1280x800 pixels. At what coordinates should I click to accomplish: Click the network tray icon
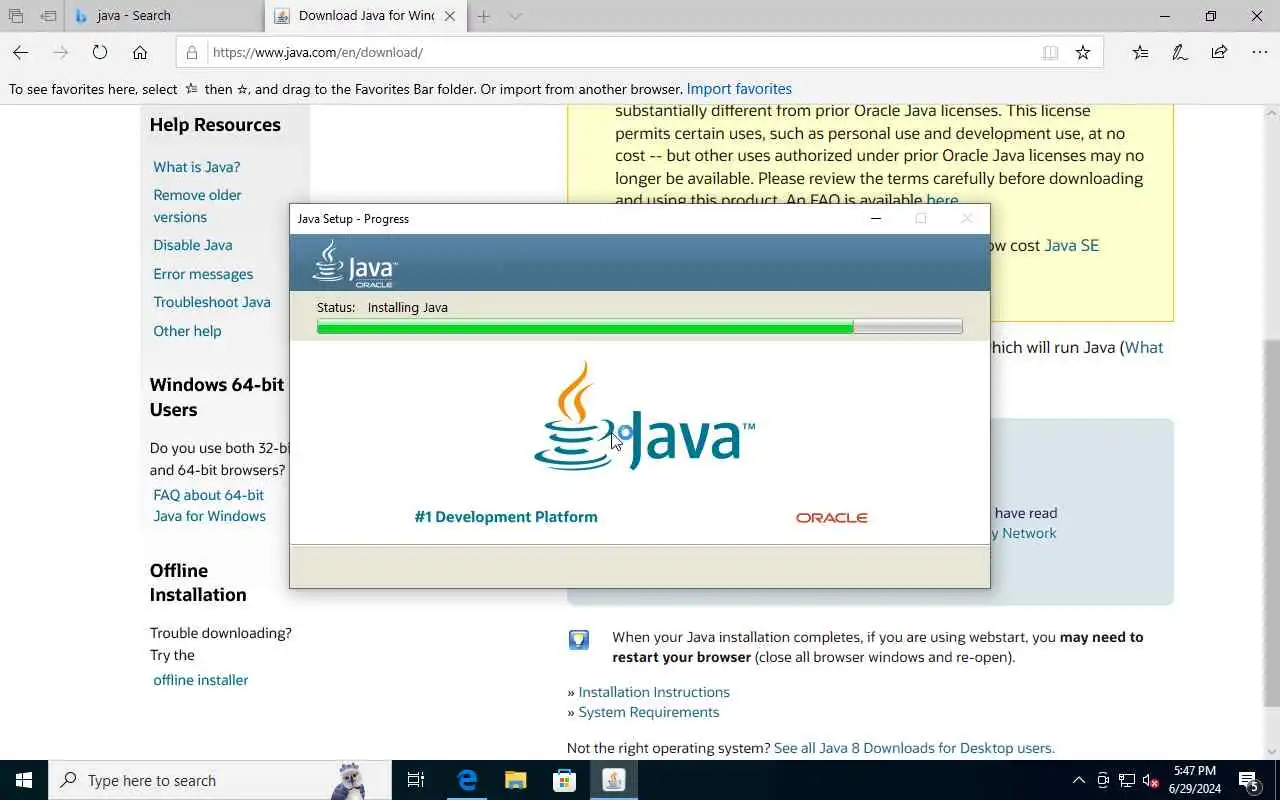tap(1127, 780)
